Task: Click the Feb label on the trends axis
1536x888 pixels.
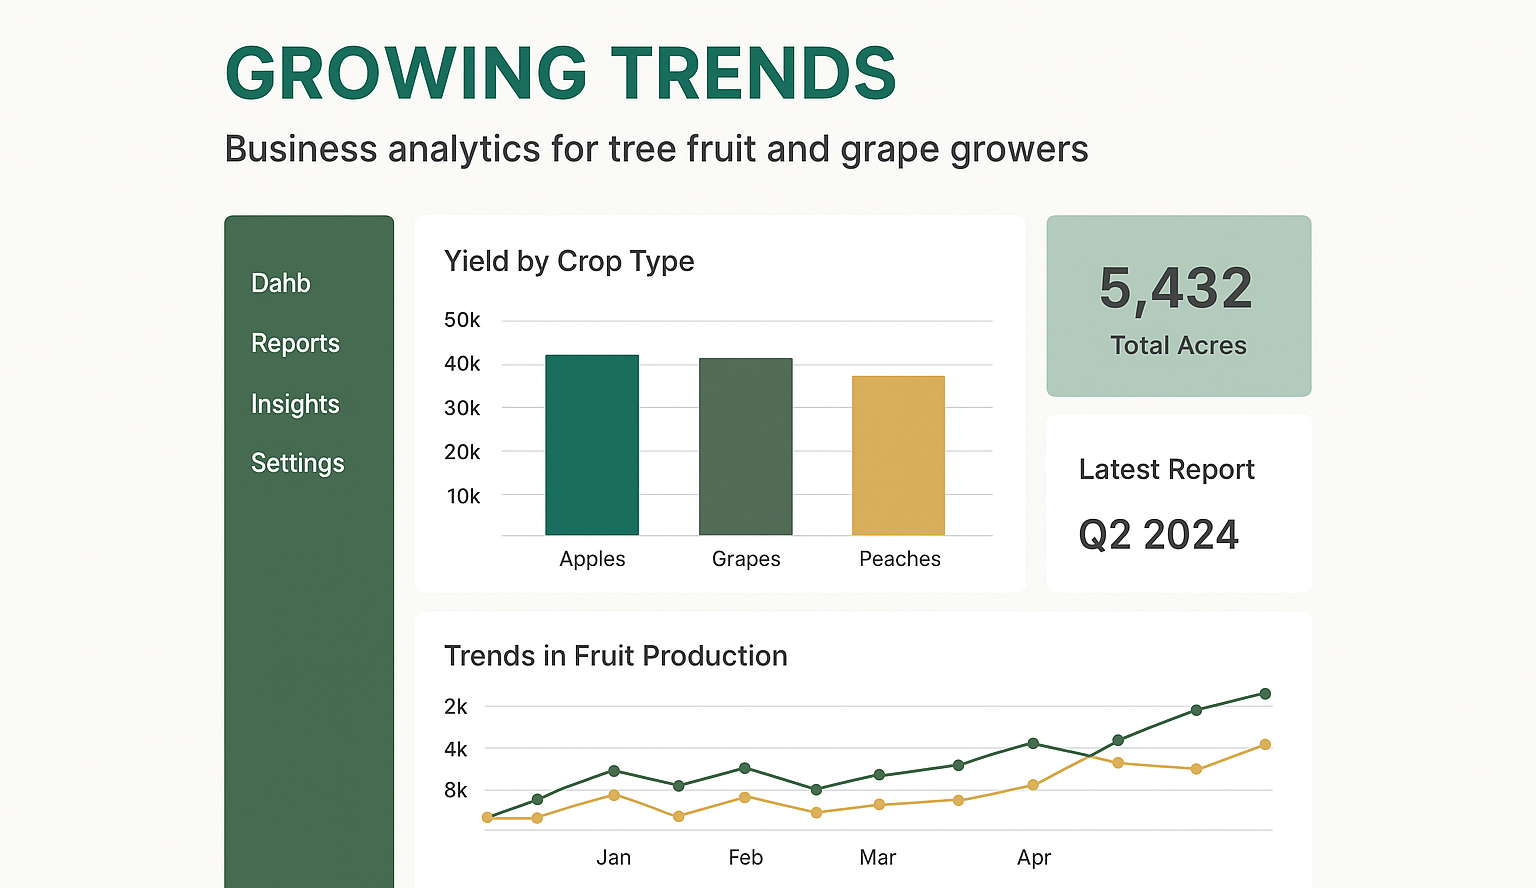Action: click(745, 857)
